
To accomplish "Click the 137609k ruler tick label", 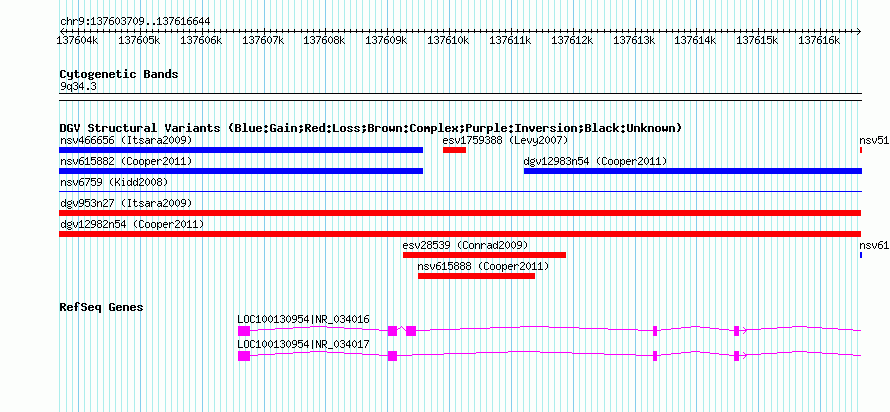I will coord(387,40).
